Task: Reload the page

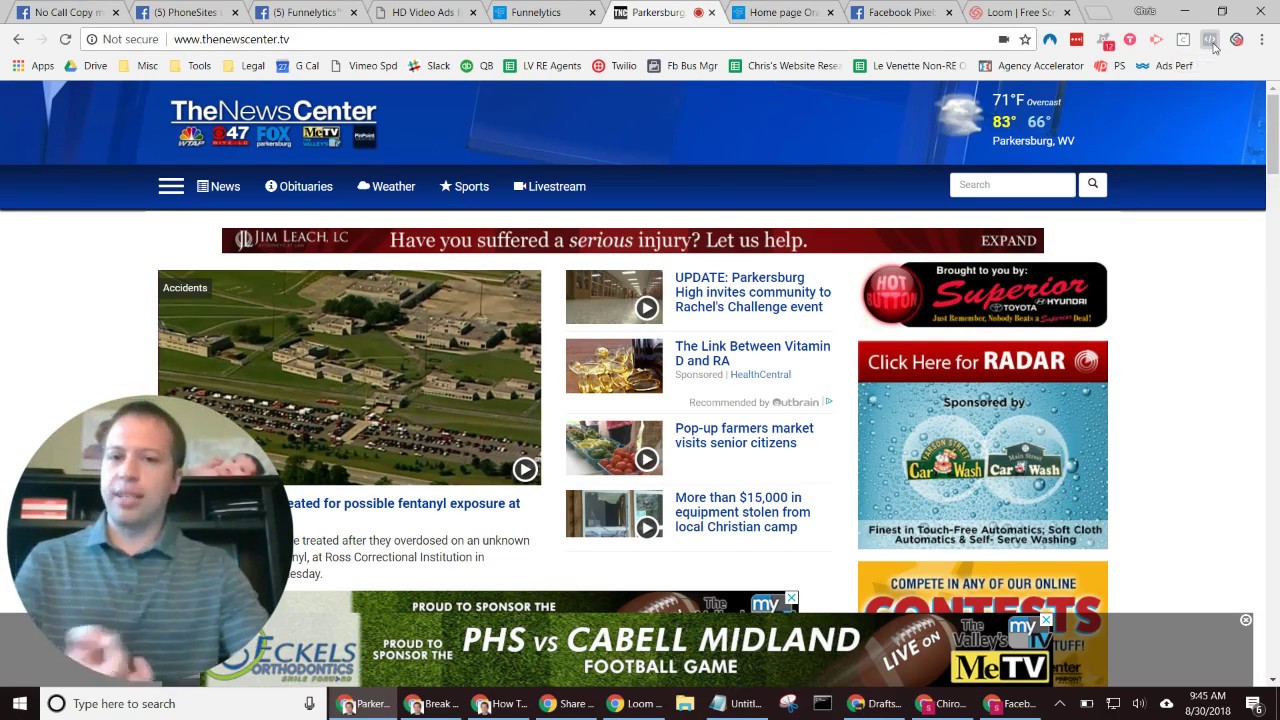Action: (x=65, y=39)
